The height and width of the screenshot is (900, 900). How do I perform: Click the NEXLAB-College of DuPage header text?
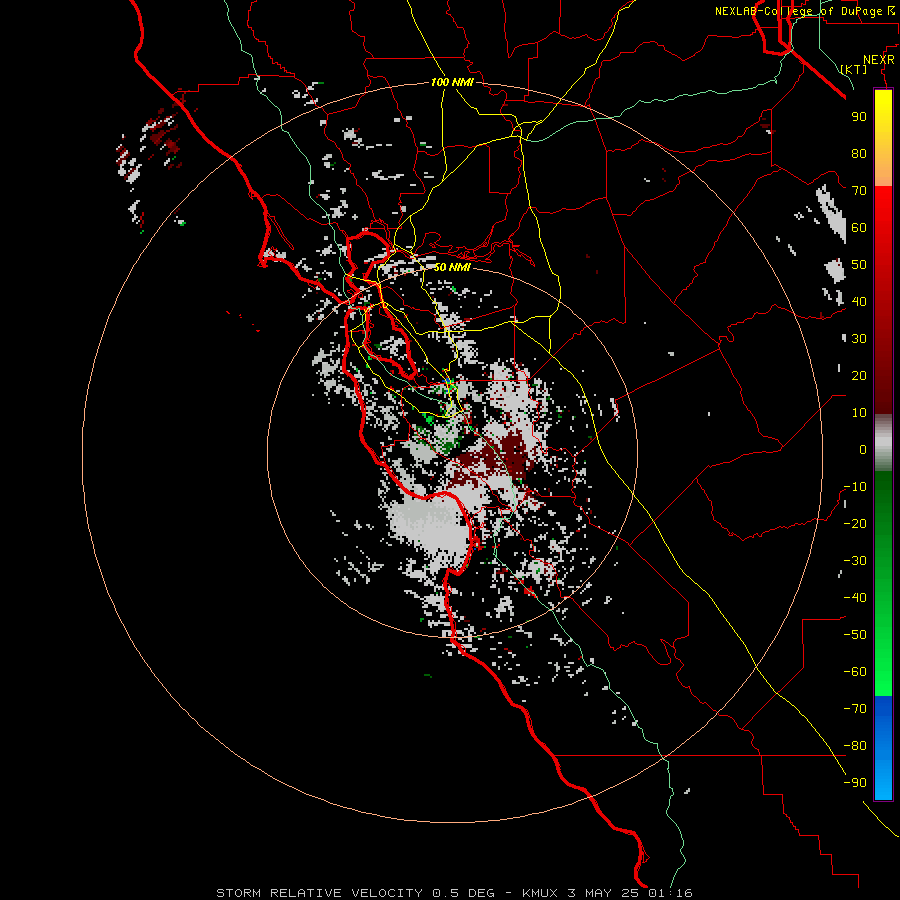point(798,11)
